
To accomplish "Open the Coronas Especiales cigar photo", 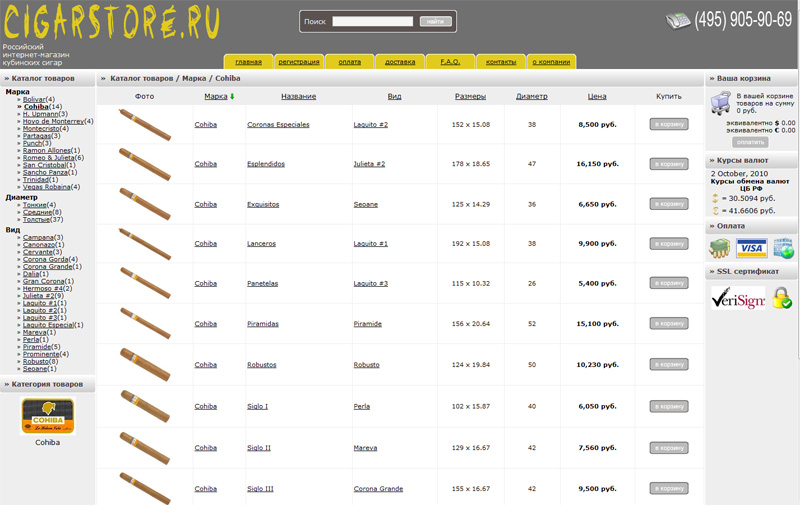I will (x=145, y=124).
